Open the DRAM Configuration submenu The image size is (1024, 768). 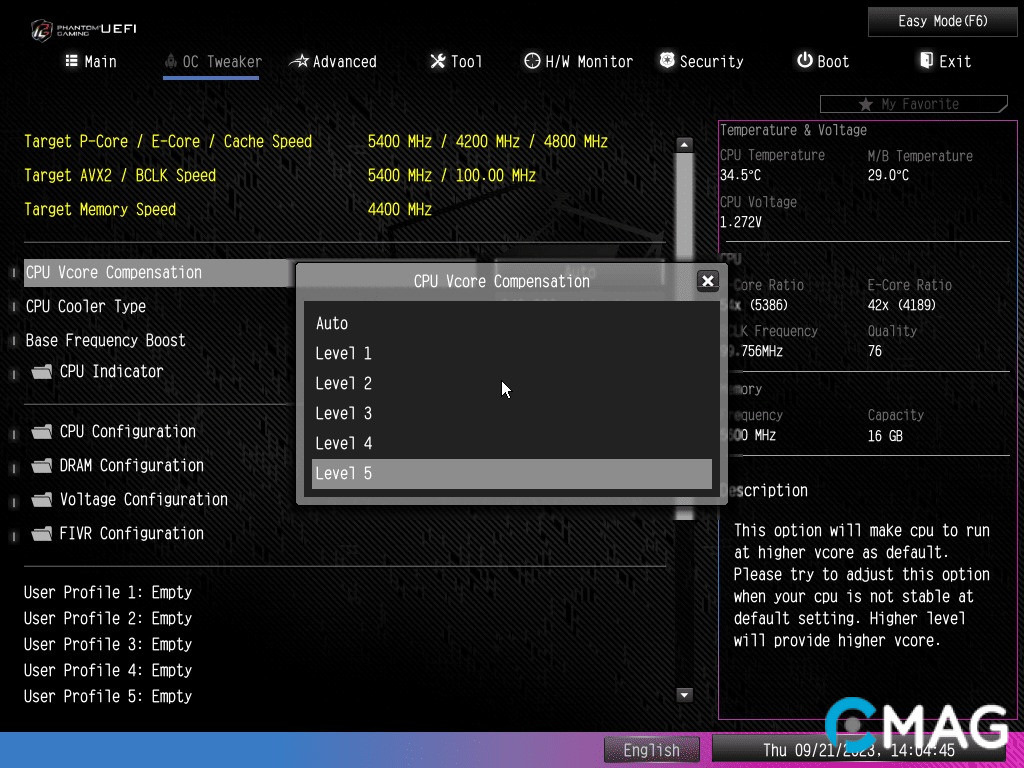(x=131, y=465)
